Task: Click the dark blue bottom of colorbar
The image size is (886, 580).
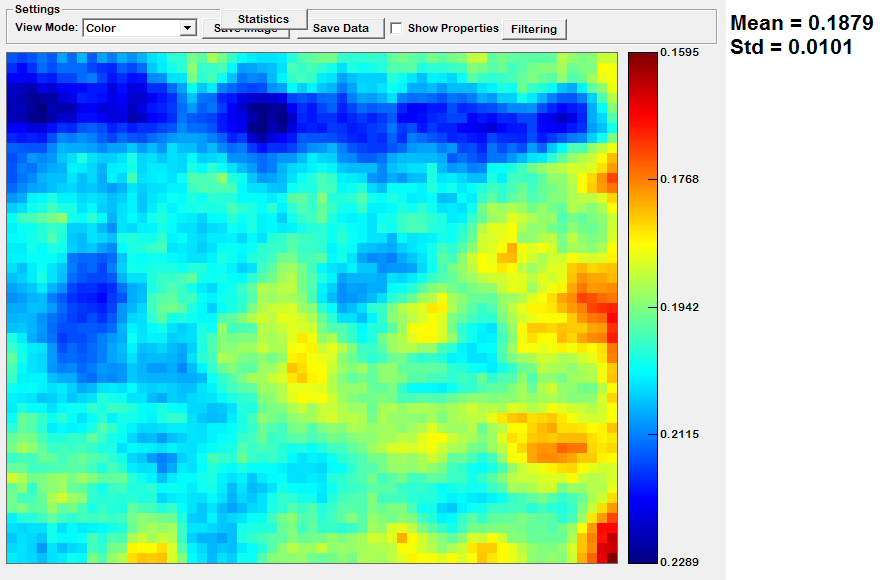Action: click(x=642, y=556)
